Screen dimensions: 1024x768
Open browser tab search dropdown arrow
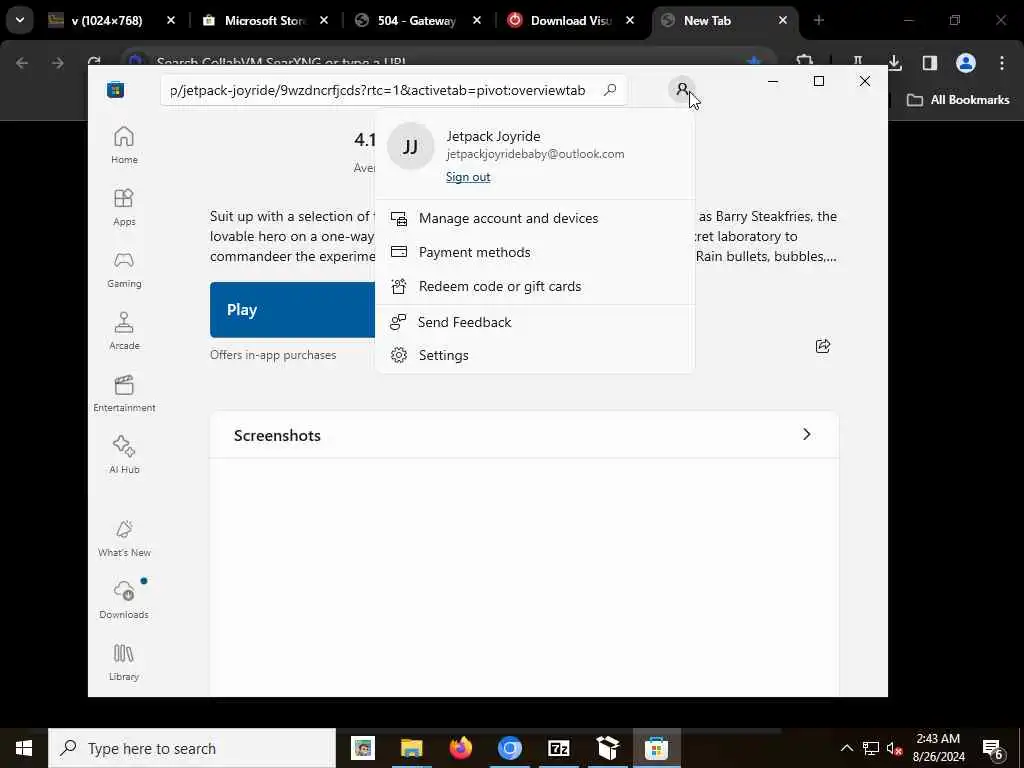(20, 20)
